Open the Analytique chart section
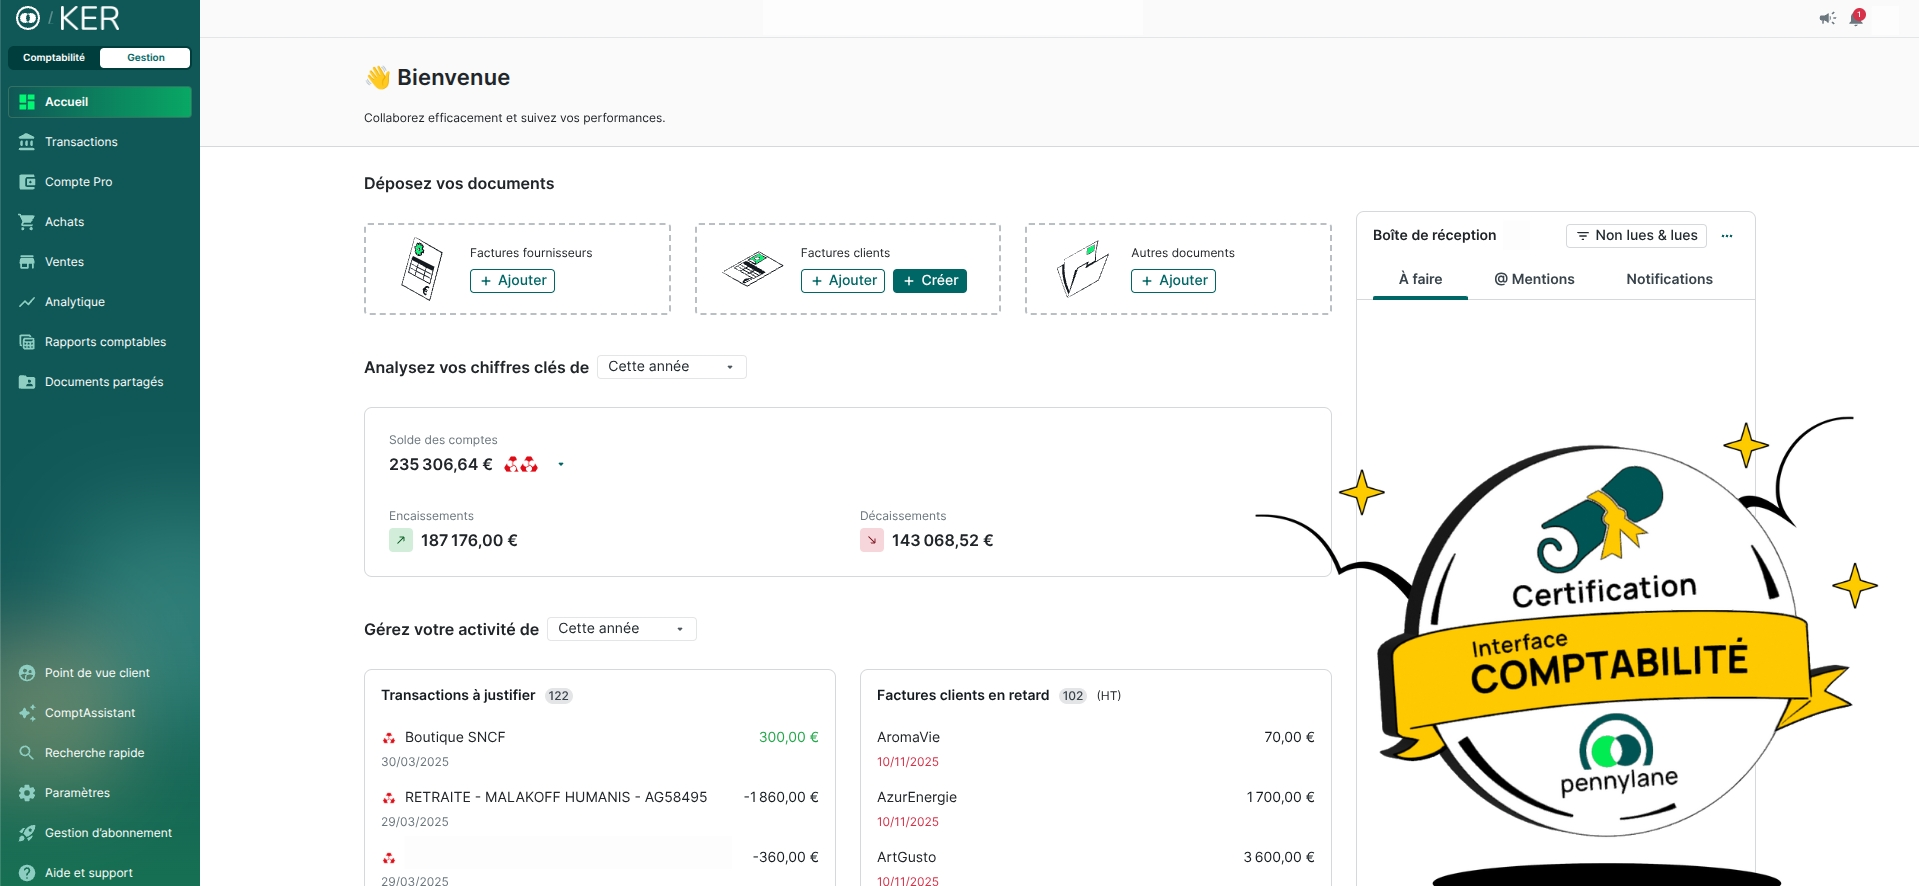The height and width of the screenshot is (886, 1919). pos(74,302)
